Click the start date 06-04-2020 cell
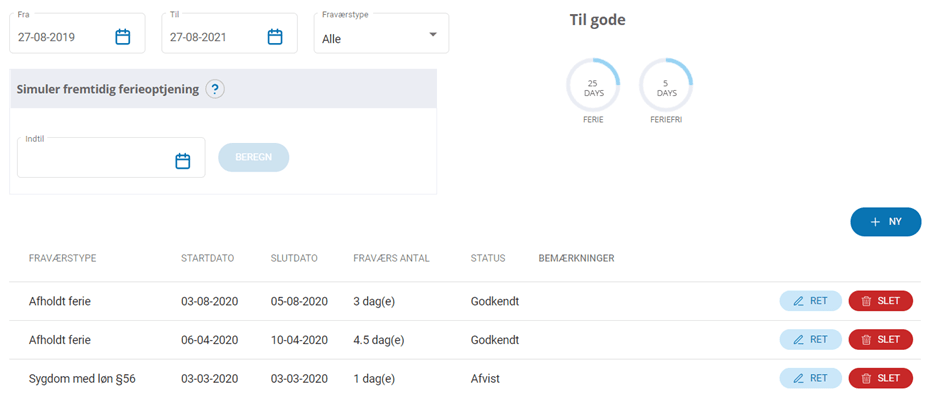 click(x=210, y=340)
